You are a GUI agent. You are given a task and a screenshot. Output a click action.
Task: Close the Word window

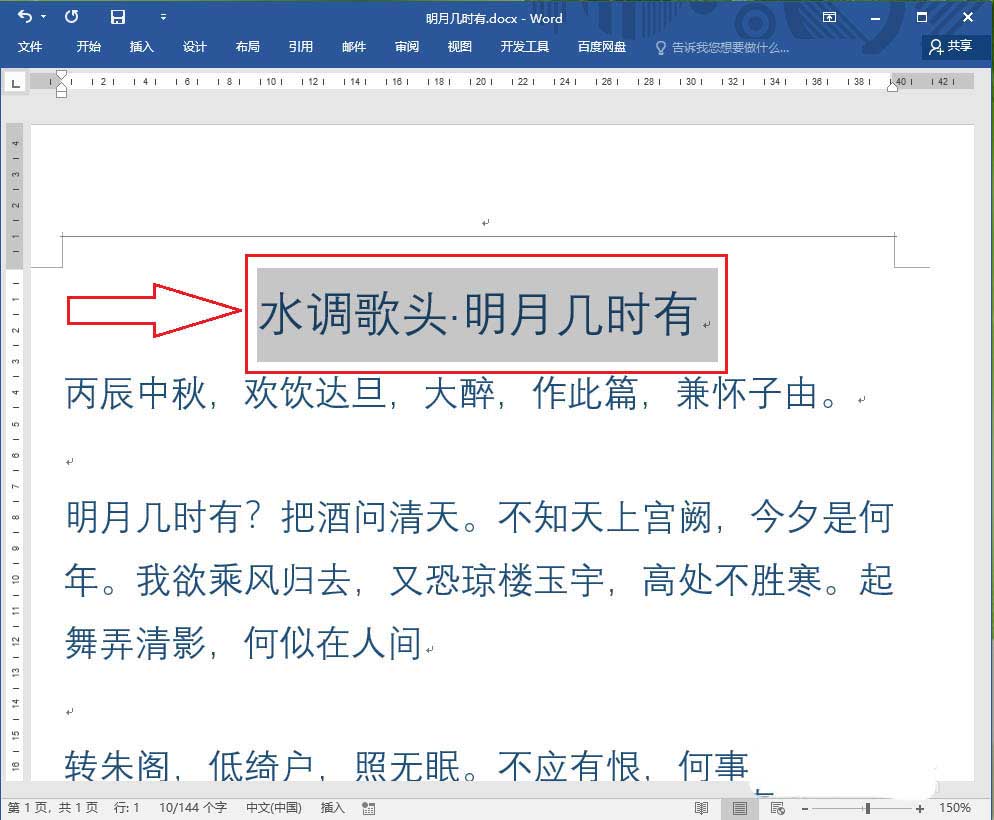[x=968, y=17]
